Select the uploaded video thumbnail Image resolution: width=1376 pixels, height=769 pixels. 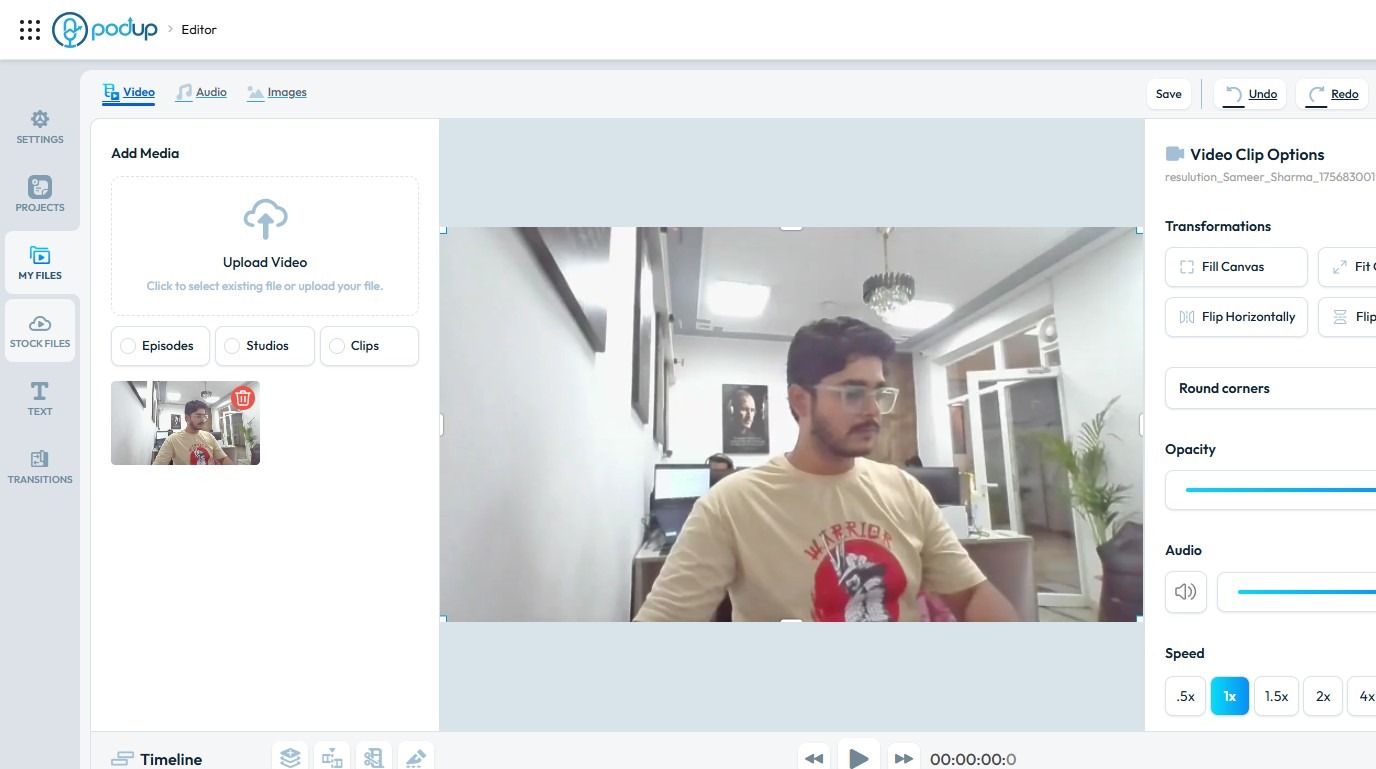pos(185,423)
